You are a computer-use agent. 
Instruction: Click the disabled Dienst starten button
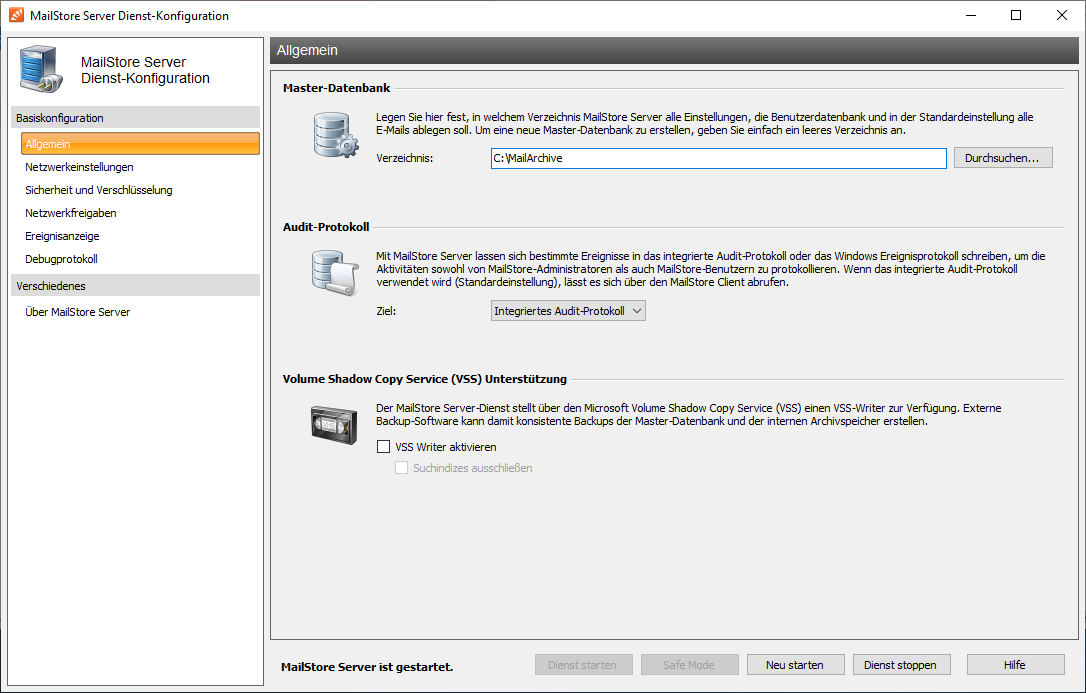click(x=583, y=665)
